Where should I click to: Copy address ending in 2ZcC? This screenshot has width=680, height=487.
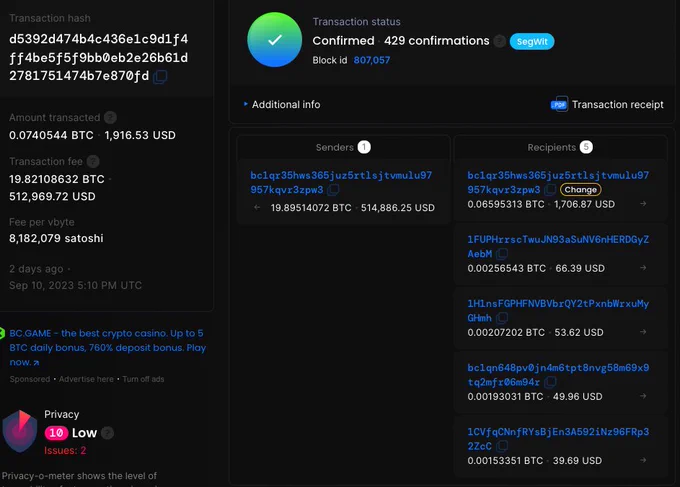(502, 446)
